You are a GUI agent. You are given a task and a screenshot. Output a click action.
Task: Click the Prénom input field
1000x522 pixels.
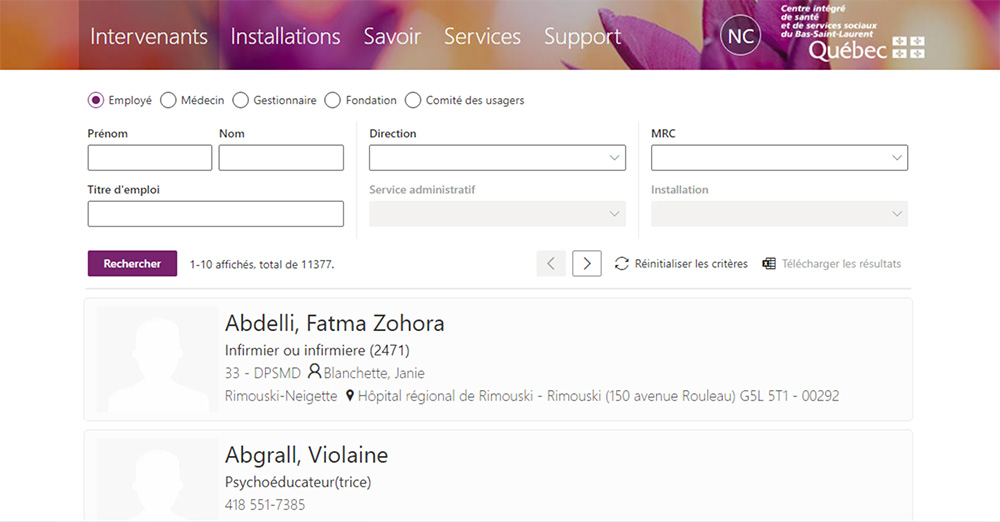150,158
